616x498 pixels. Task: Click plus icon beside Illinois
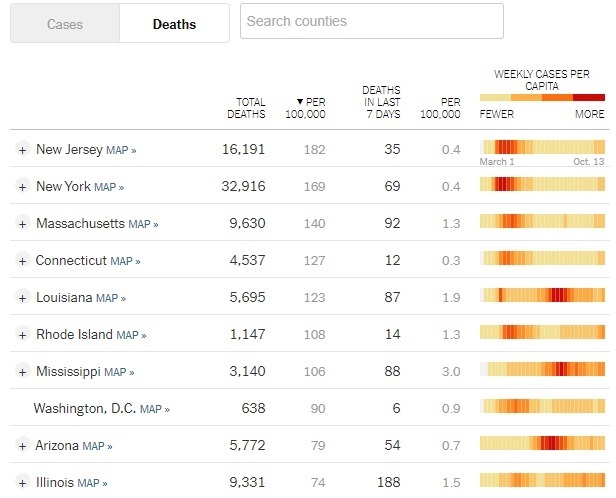[22, 483]
